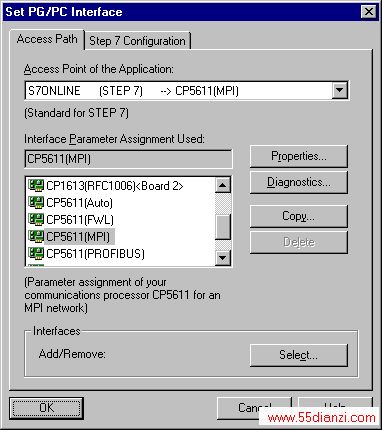Select the CP5611(Auto) list entry
This screenshot has height=430, width=382.
pos(79,203)
